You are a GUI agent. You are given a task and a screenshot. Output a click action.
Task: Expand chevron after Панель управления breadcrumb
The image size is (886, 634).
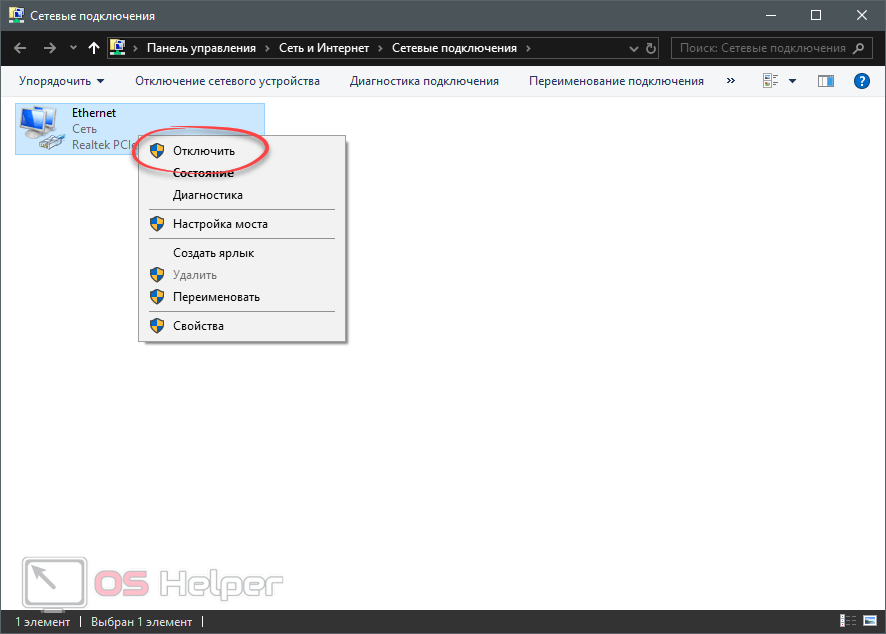tap(267, 48)
